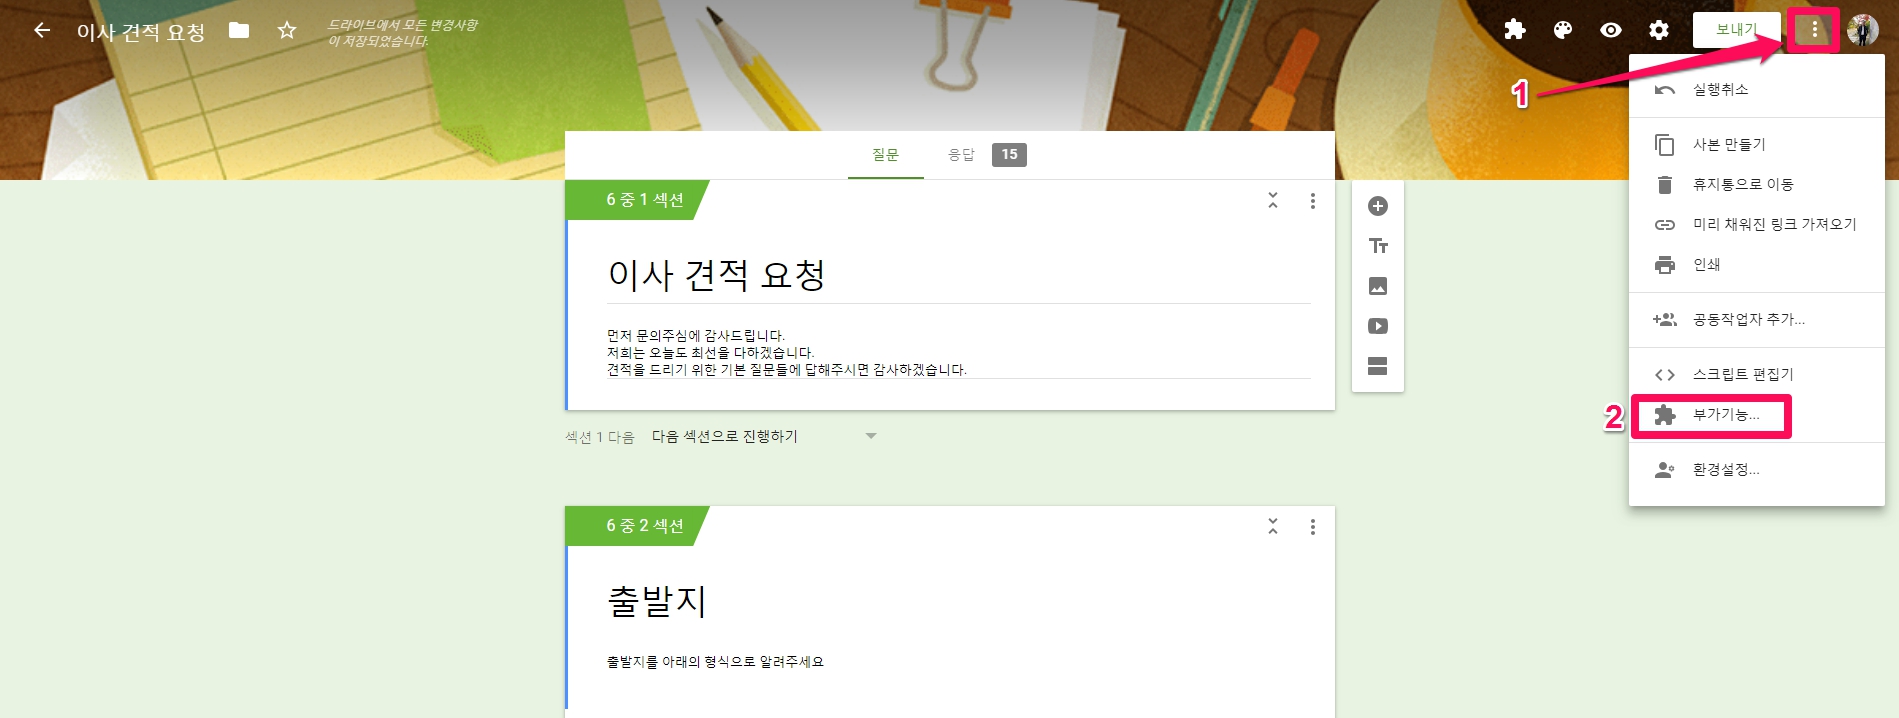Open the add-ons puzzle icon in header
The height and width of the screenshot is (718, 1899).
1515,30
